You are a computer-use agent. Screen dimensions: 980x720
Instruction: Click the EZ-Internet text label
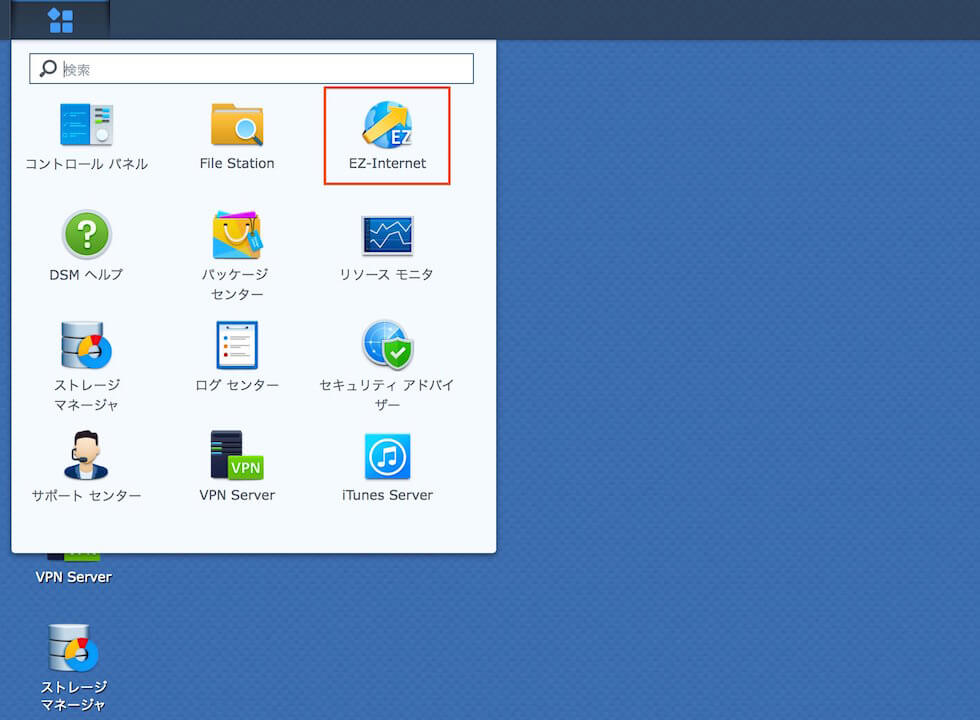387,164
